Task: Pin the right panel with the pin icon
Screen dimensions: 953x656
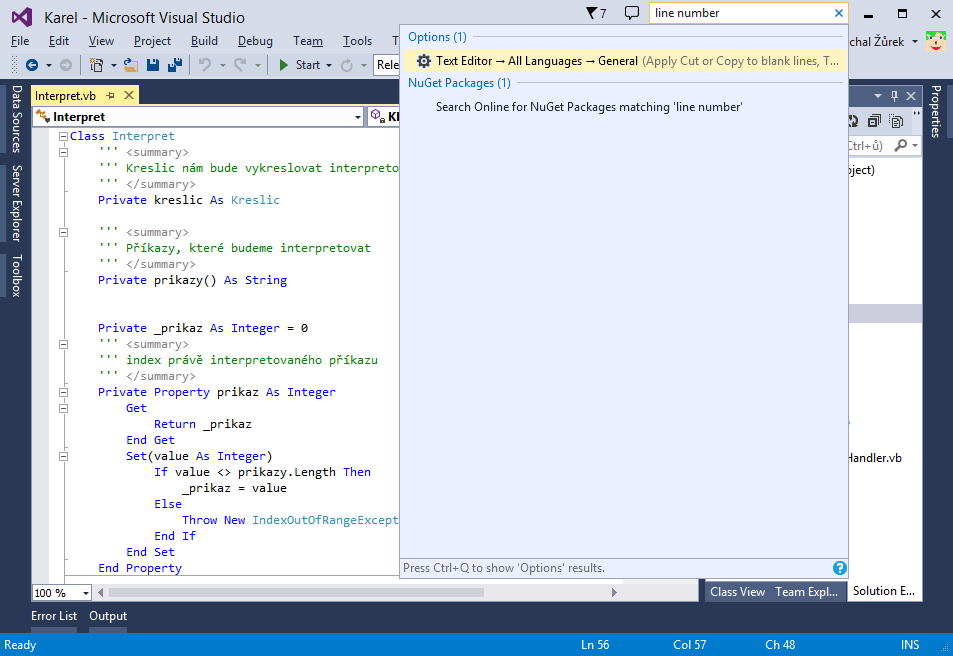Action: [895, 96]
